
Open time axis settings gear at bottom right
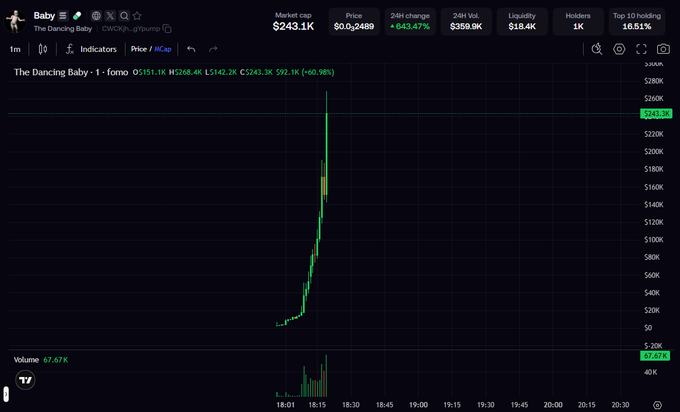click(657, 405)
